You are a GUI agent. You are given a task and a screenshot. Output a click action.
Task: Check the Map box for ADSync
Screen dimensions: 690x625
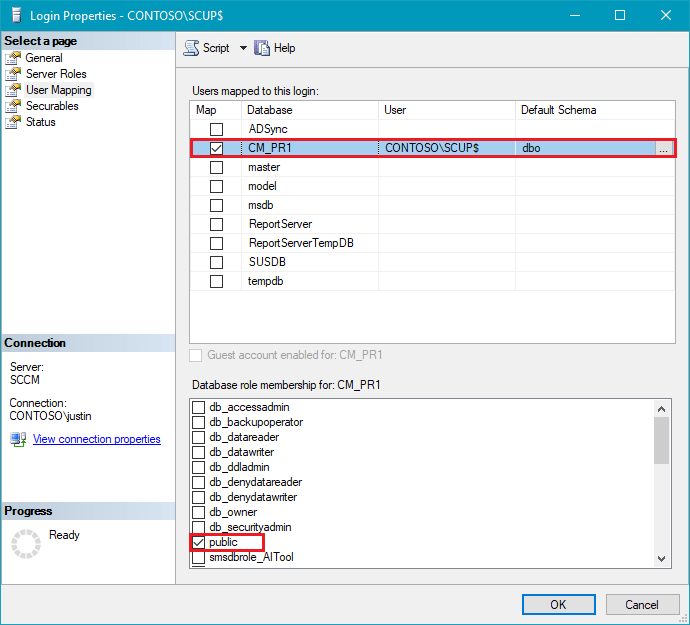(216, 129)
